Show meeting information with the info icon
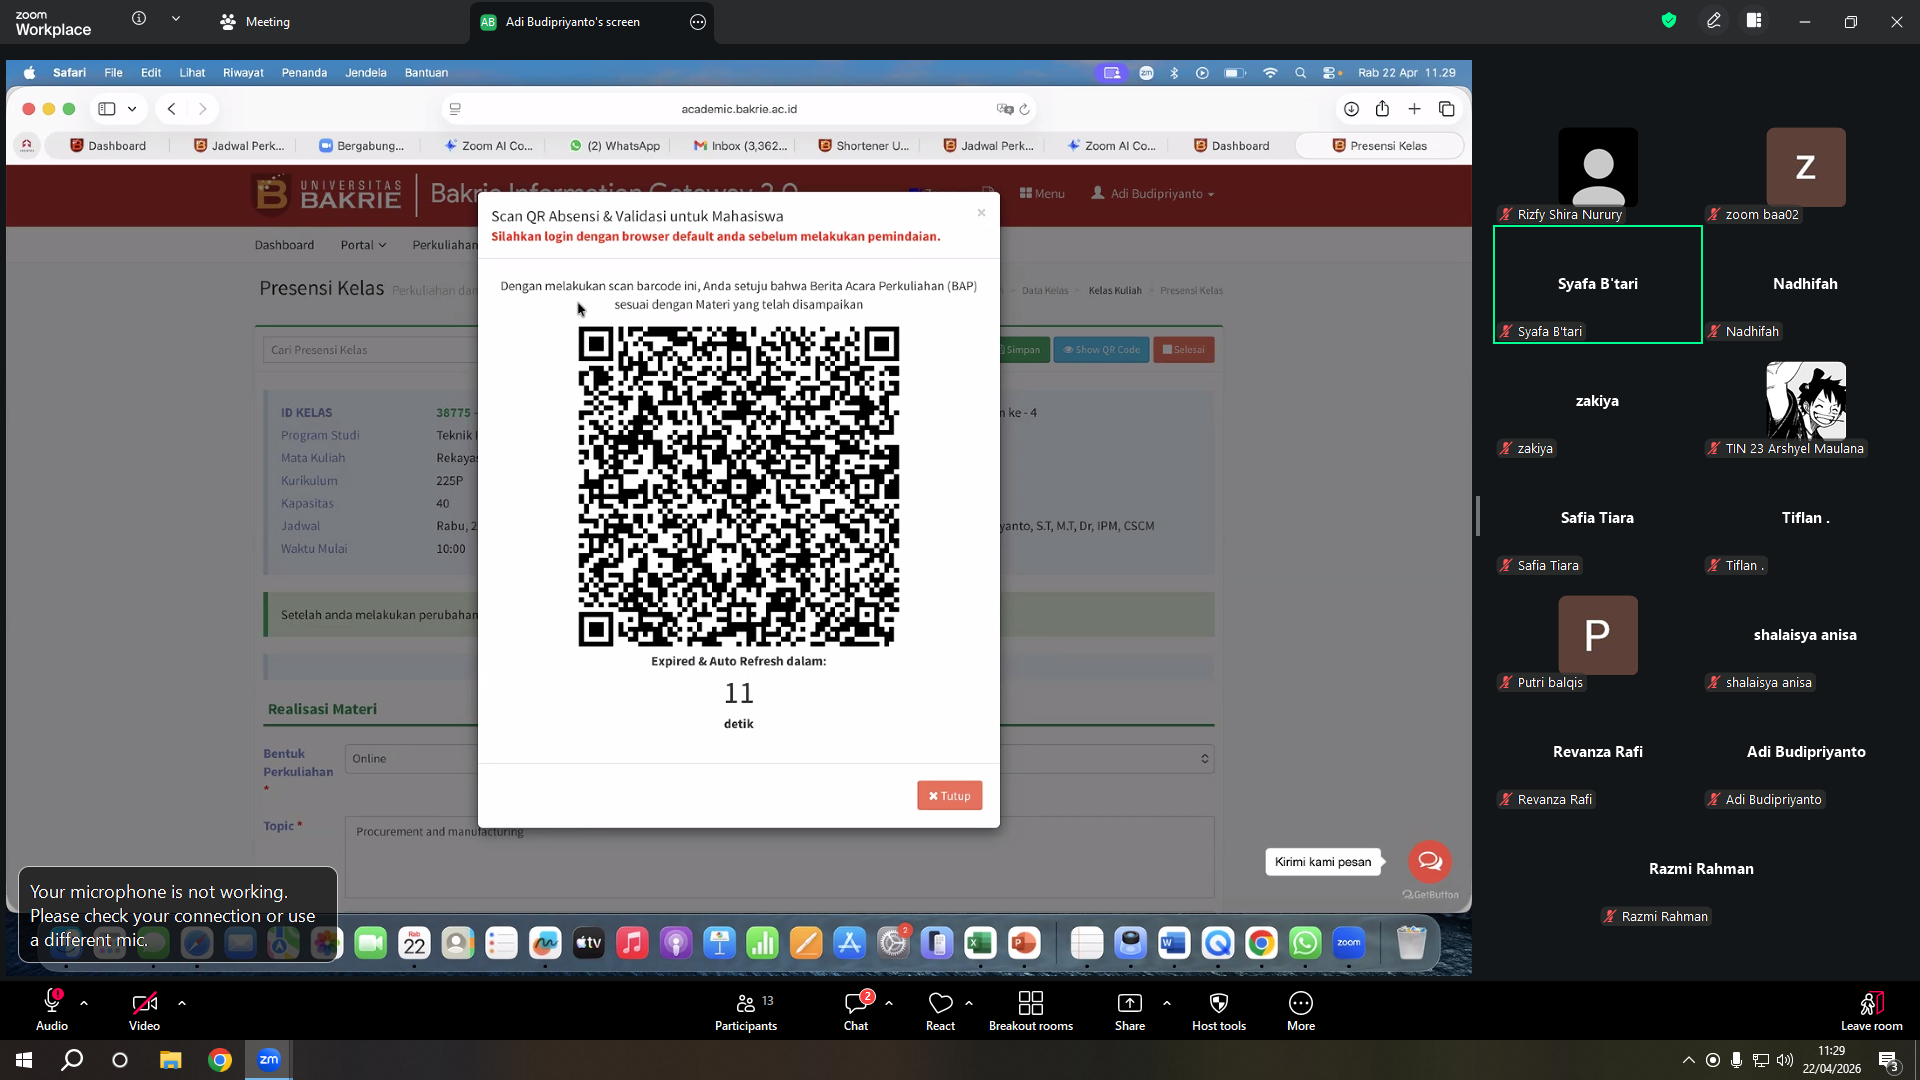This screenshot has height=1080, width=1920. tap(139, 19)
